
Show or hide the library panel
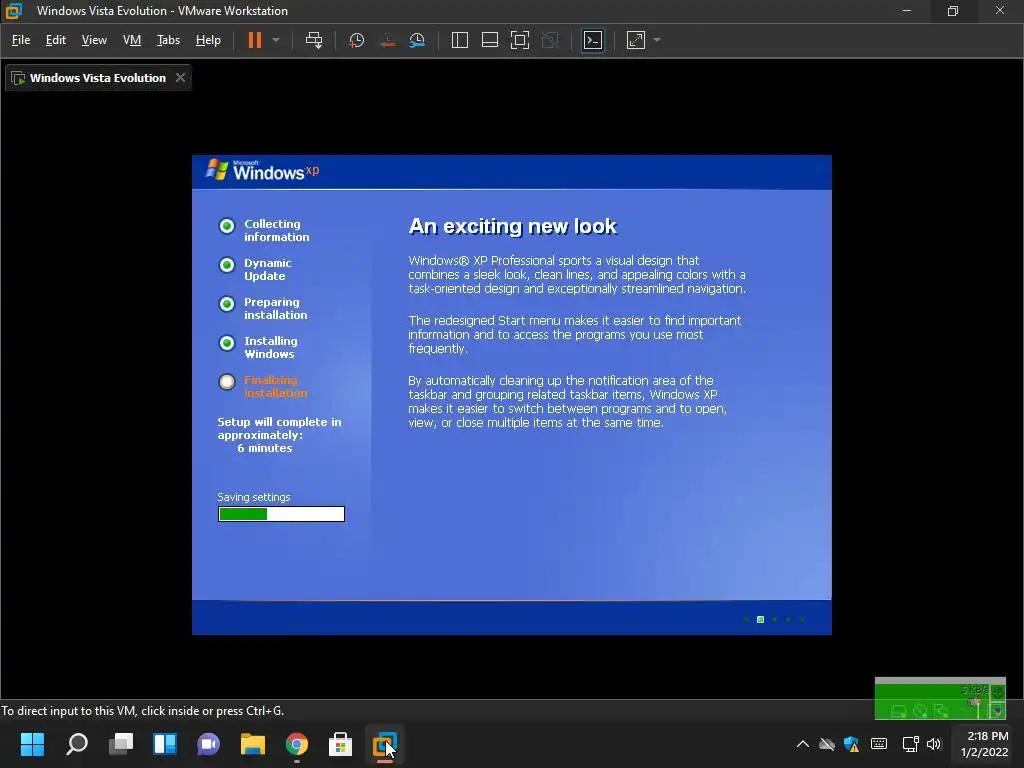click(460, 40)
